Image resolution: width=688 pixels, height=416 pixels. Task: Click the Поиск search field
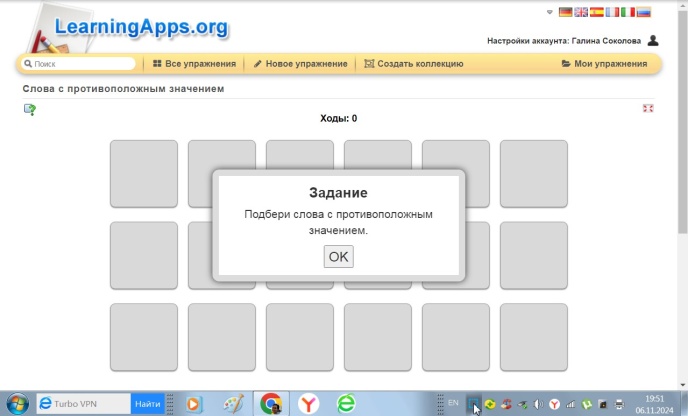tap(80, 64)
